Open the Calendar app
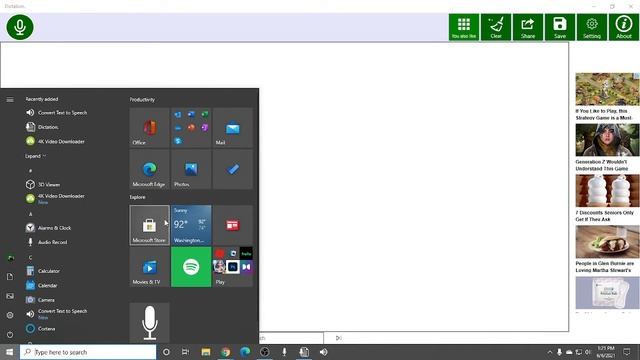 click(x=42, y=285)
